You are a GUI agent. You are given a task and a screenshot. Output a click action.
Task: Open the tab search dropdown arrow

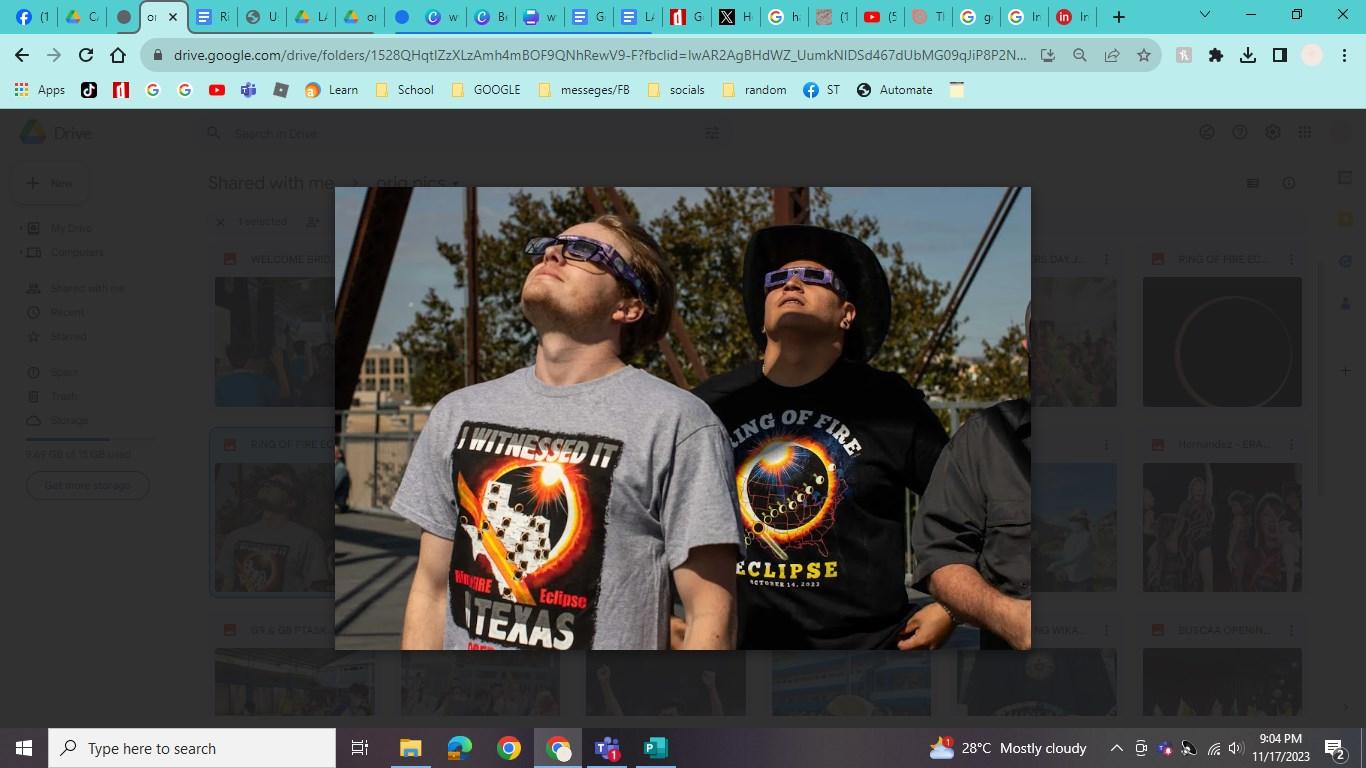coord(1204,16)
